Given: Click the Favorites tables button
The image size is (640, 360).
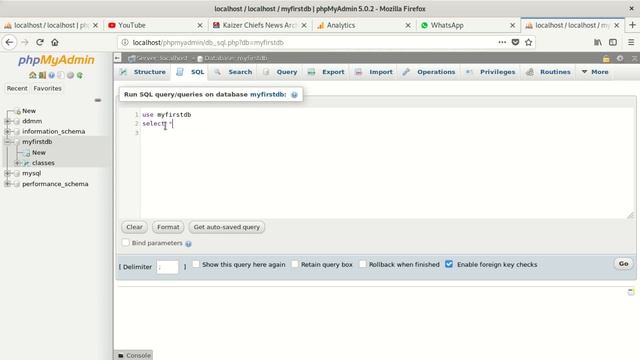Looking at the screenshot, I should point(47,88).
